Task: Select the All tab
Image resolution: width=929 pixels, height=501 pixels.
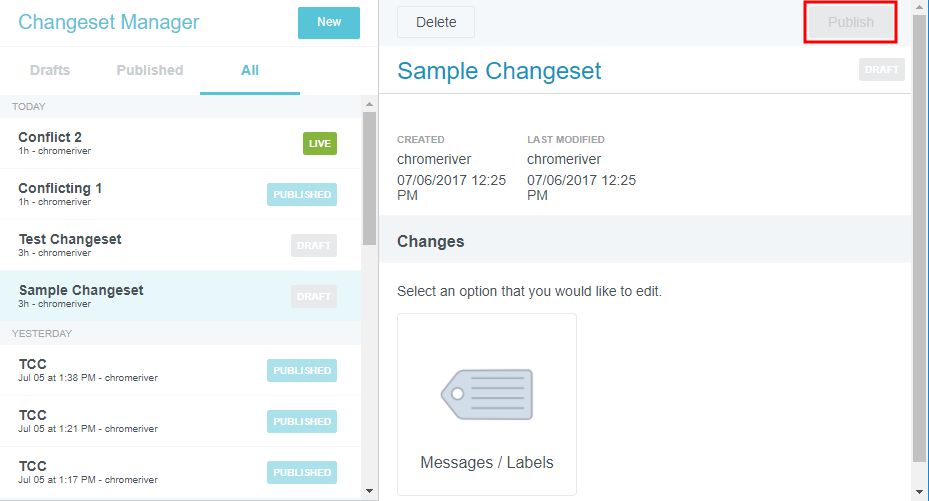Action: (250, 70)
